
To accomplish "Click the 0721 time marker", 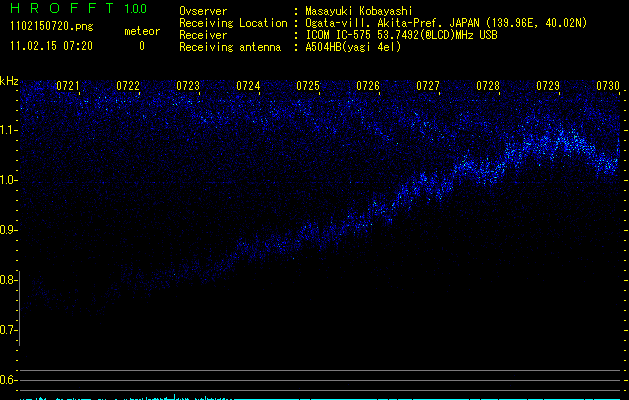I will [68, 86].
